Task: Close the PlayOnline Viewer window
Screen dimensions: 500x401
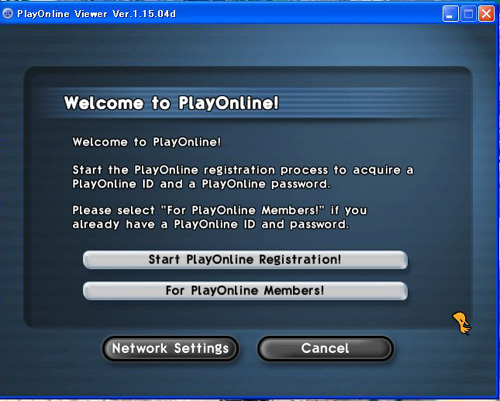Action: click(486, 14)
